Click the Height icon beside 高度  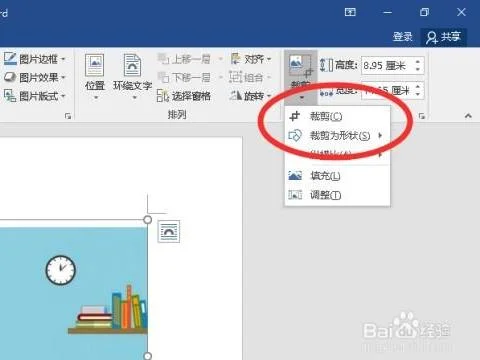[326, 65]
